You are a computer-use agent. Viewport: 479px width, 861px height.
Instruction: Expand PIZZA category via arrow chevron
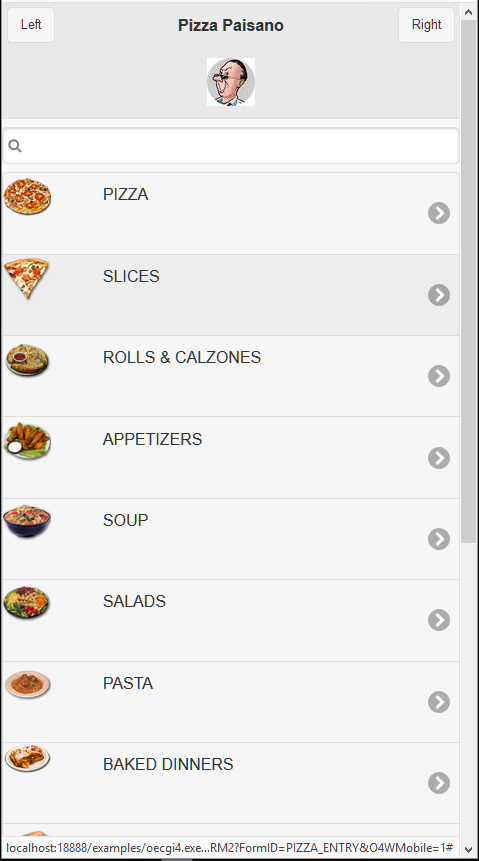pyautogui.click(x=439, y=213)
